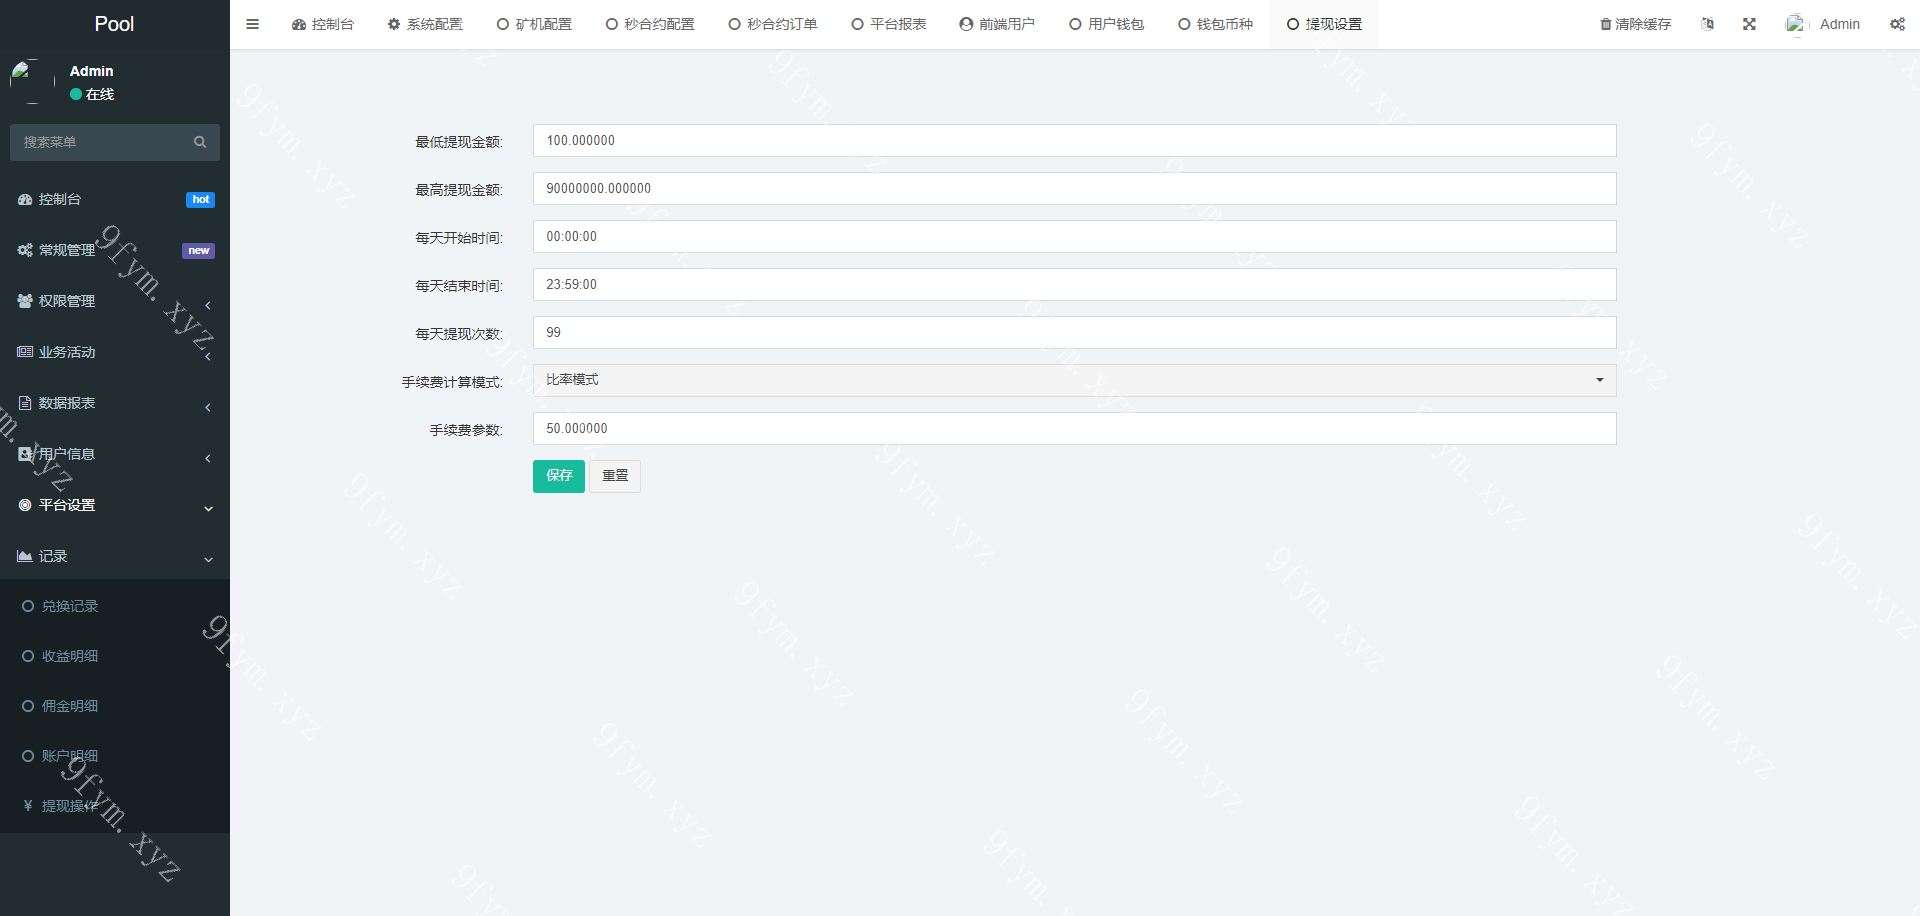The height and width of the screenshot is (916, 1920).
Task: Click 清除缓存 in the top bar
Action: click(x=1635, y=24)
